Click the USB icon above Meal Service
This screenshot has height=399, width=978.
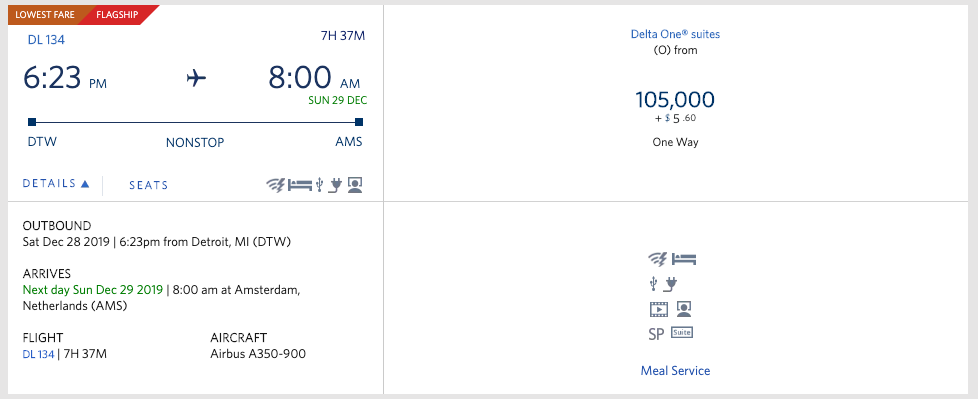653,284
